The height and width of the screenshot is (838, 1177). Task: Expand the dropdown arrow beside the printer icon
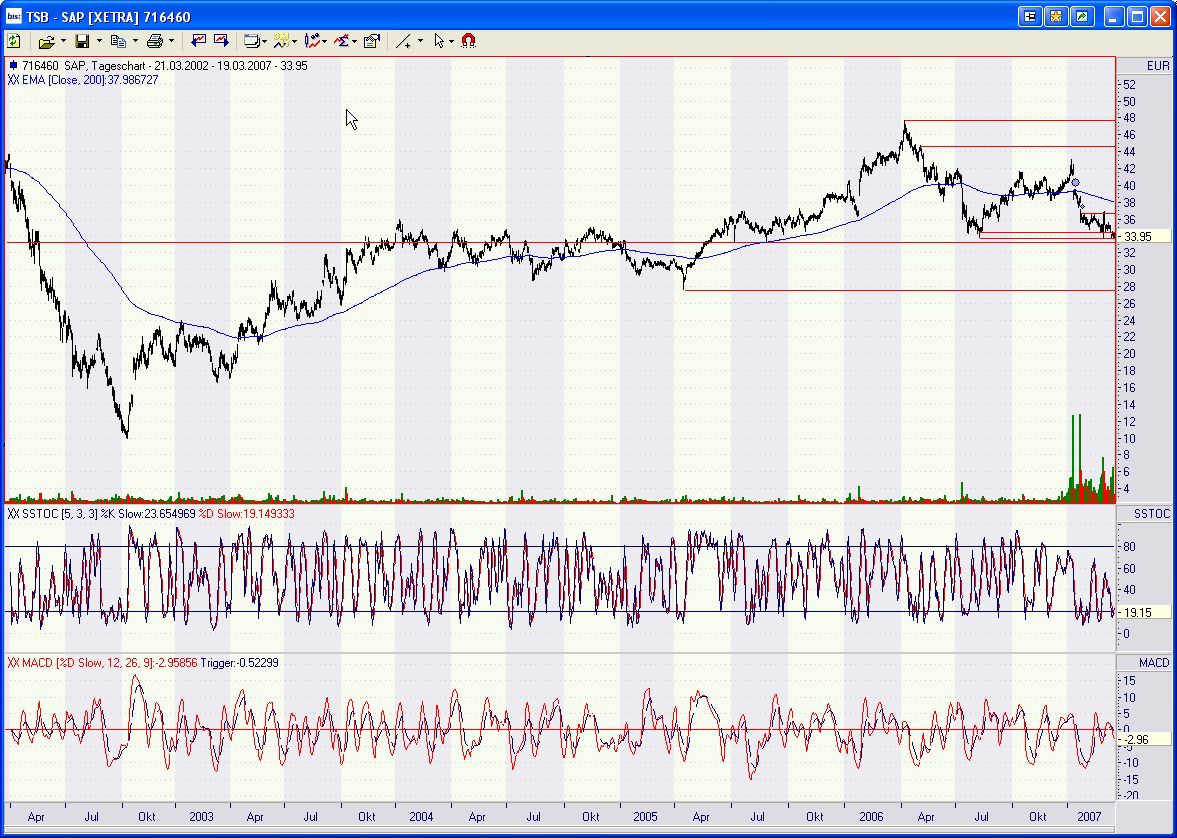tap(171, 41)
